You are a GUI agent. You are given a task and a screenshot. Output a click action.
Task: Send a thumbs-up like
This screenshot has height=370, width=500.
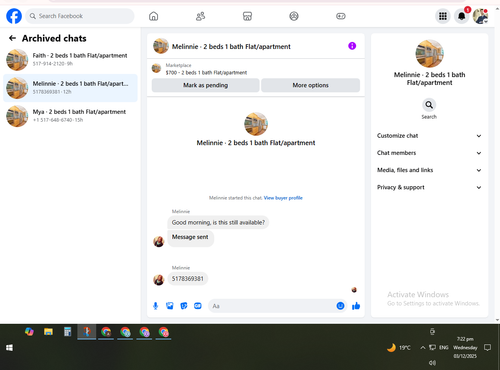point(356,306)
